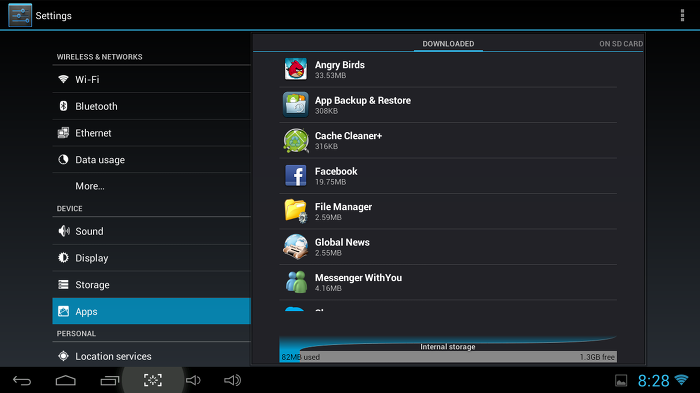The height and width of the screenshot is (393, 700).
Task: Click the Wireless & Networks section header
Action: click(100, 57)
